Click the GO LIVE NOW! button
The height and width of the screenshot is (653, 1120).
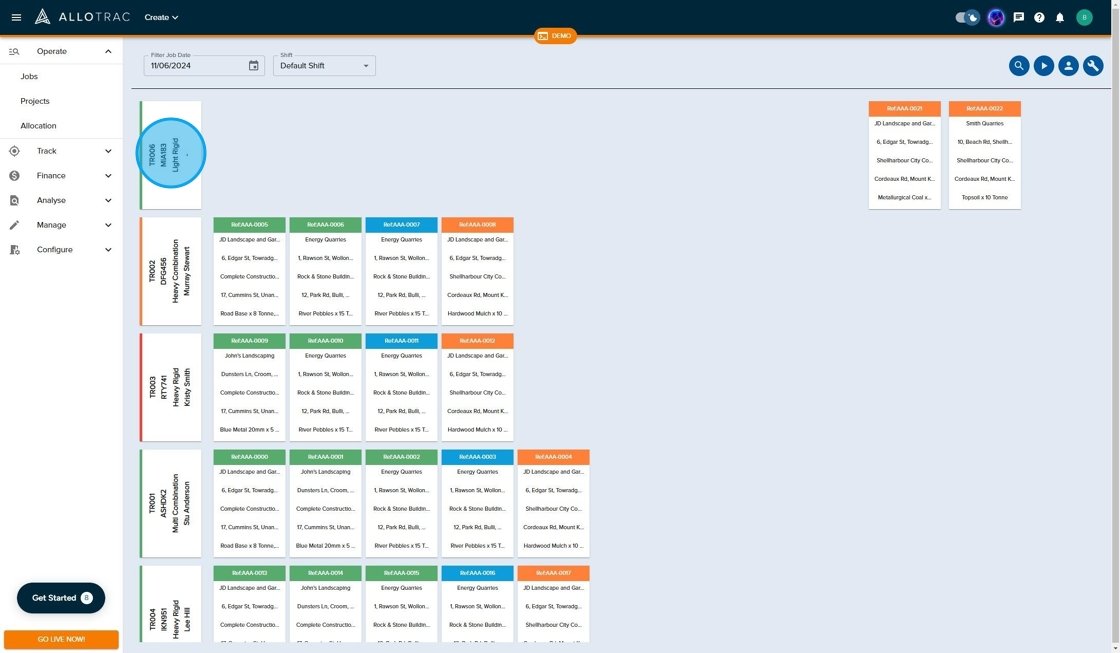coord(61,639)
